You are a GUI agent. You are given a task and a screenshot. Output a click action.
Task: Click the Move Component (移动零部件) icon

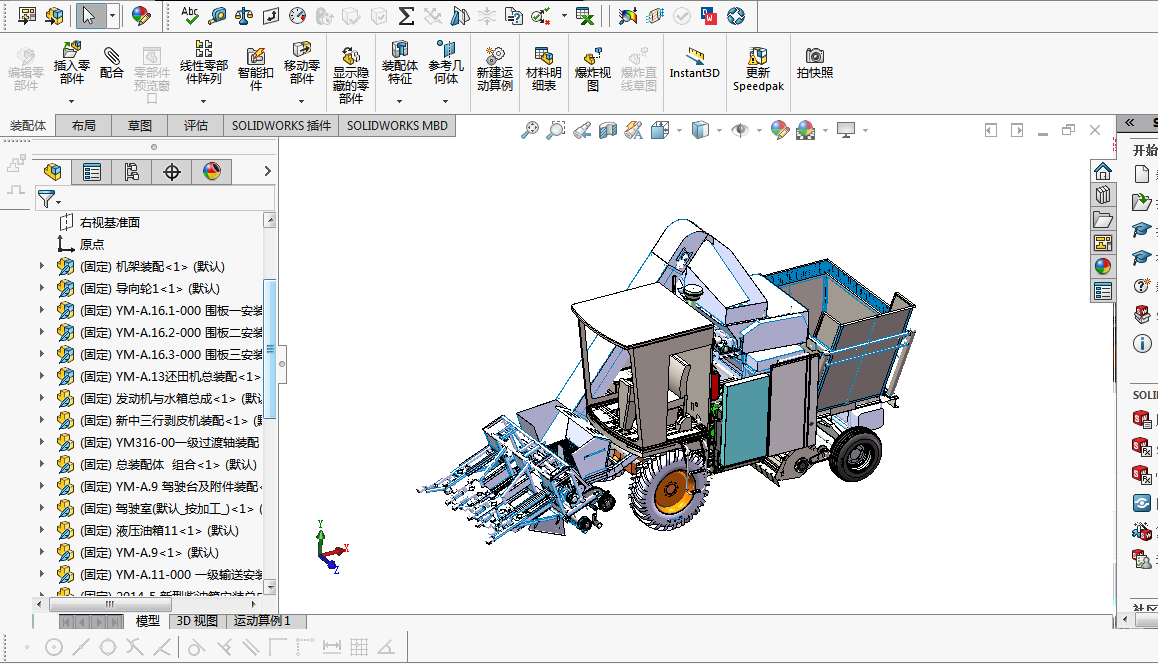click(x=301, y=49)
